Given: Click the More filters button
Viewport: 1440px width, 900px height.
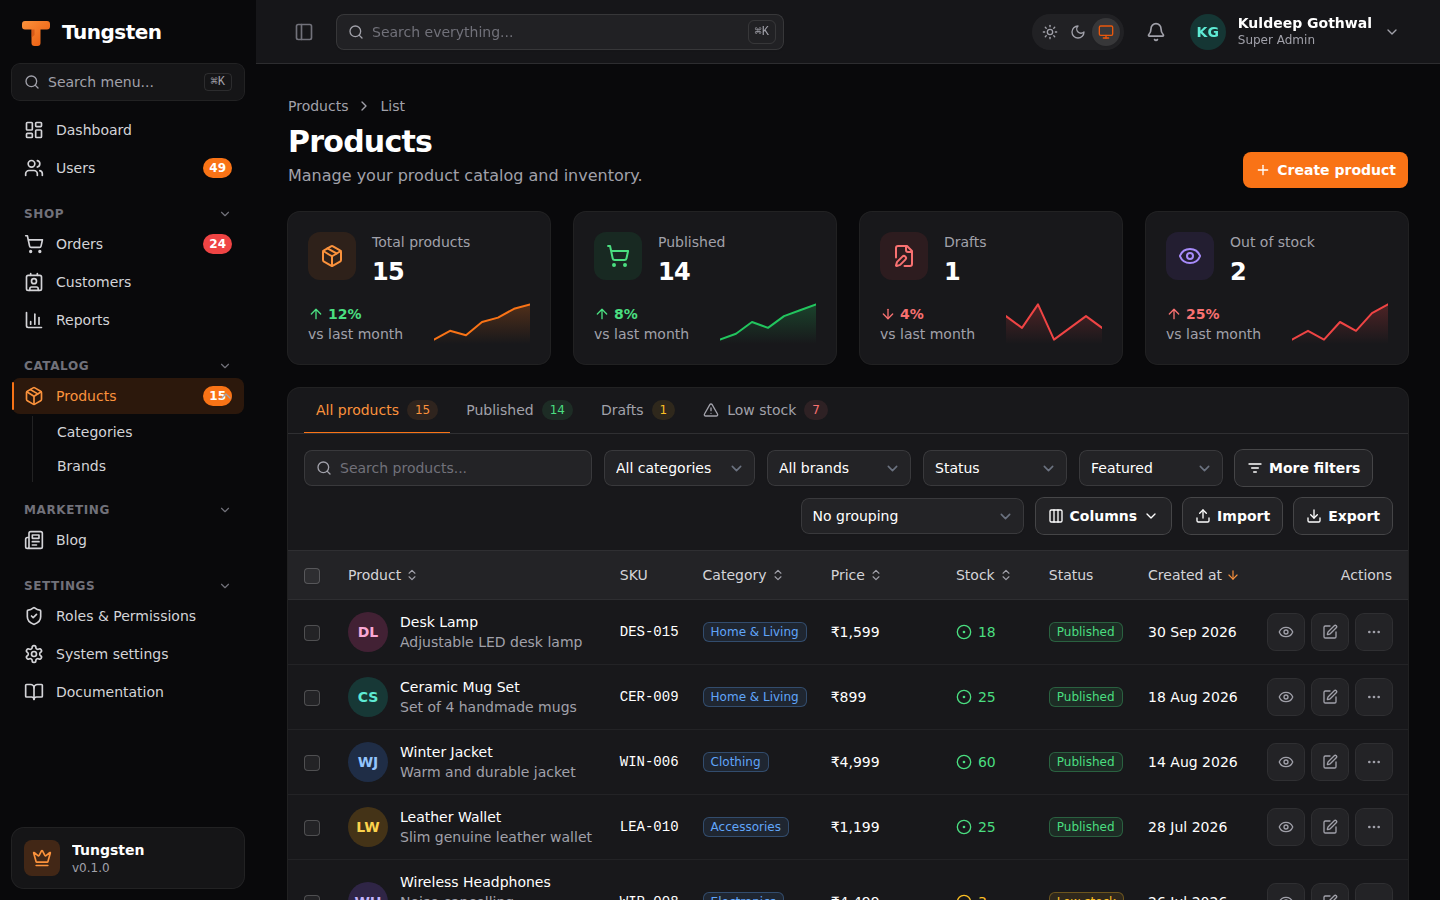Looking at the screenshot, I should (x=1303, y=468).
